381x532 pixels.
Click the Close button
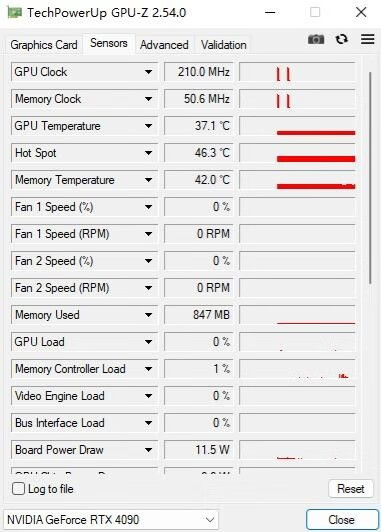click(342, 519)
